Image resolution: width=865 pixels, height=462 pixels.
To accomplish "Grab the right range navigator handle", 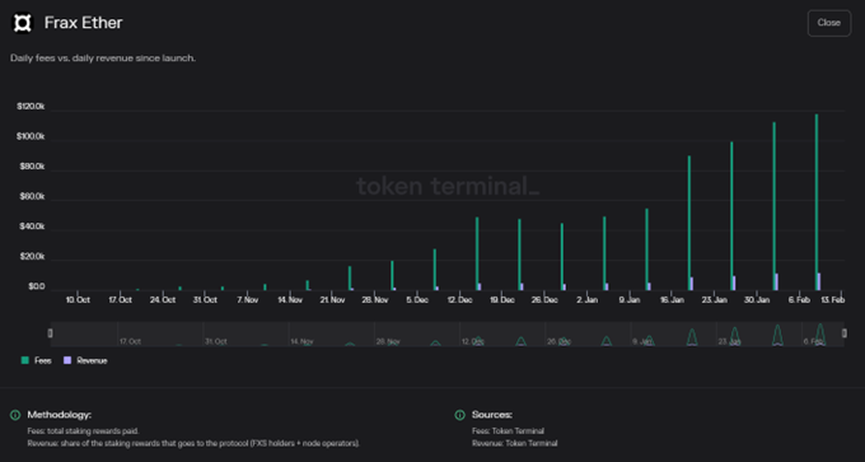I will 844,333.
